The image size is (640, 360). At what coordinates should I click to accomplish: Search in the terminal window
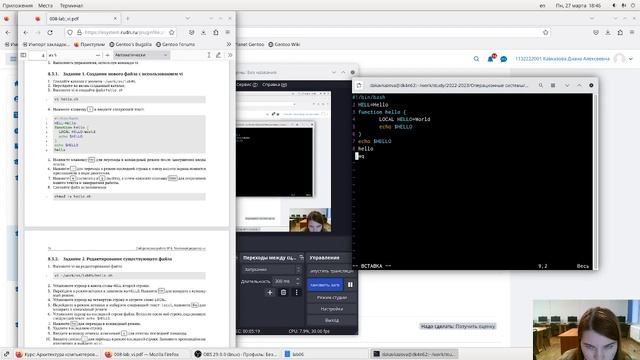[x=540, y=85]
